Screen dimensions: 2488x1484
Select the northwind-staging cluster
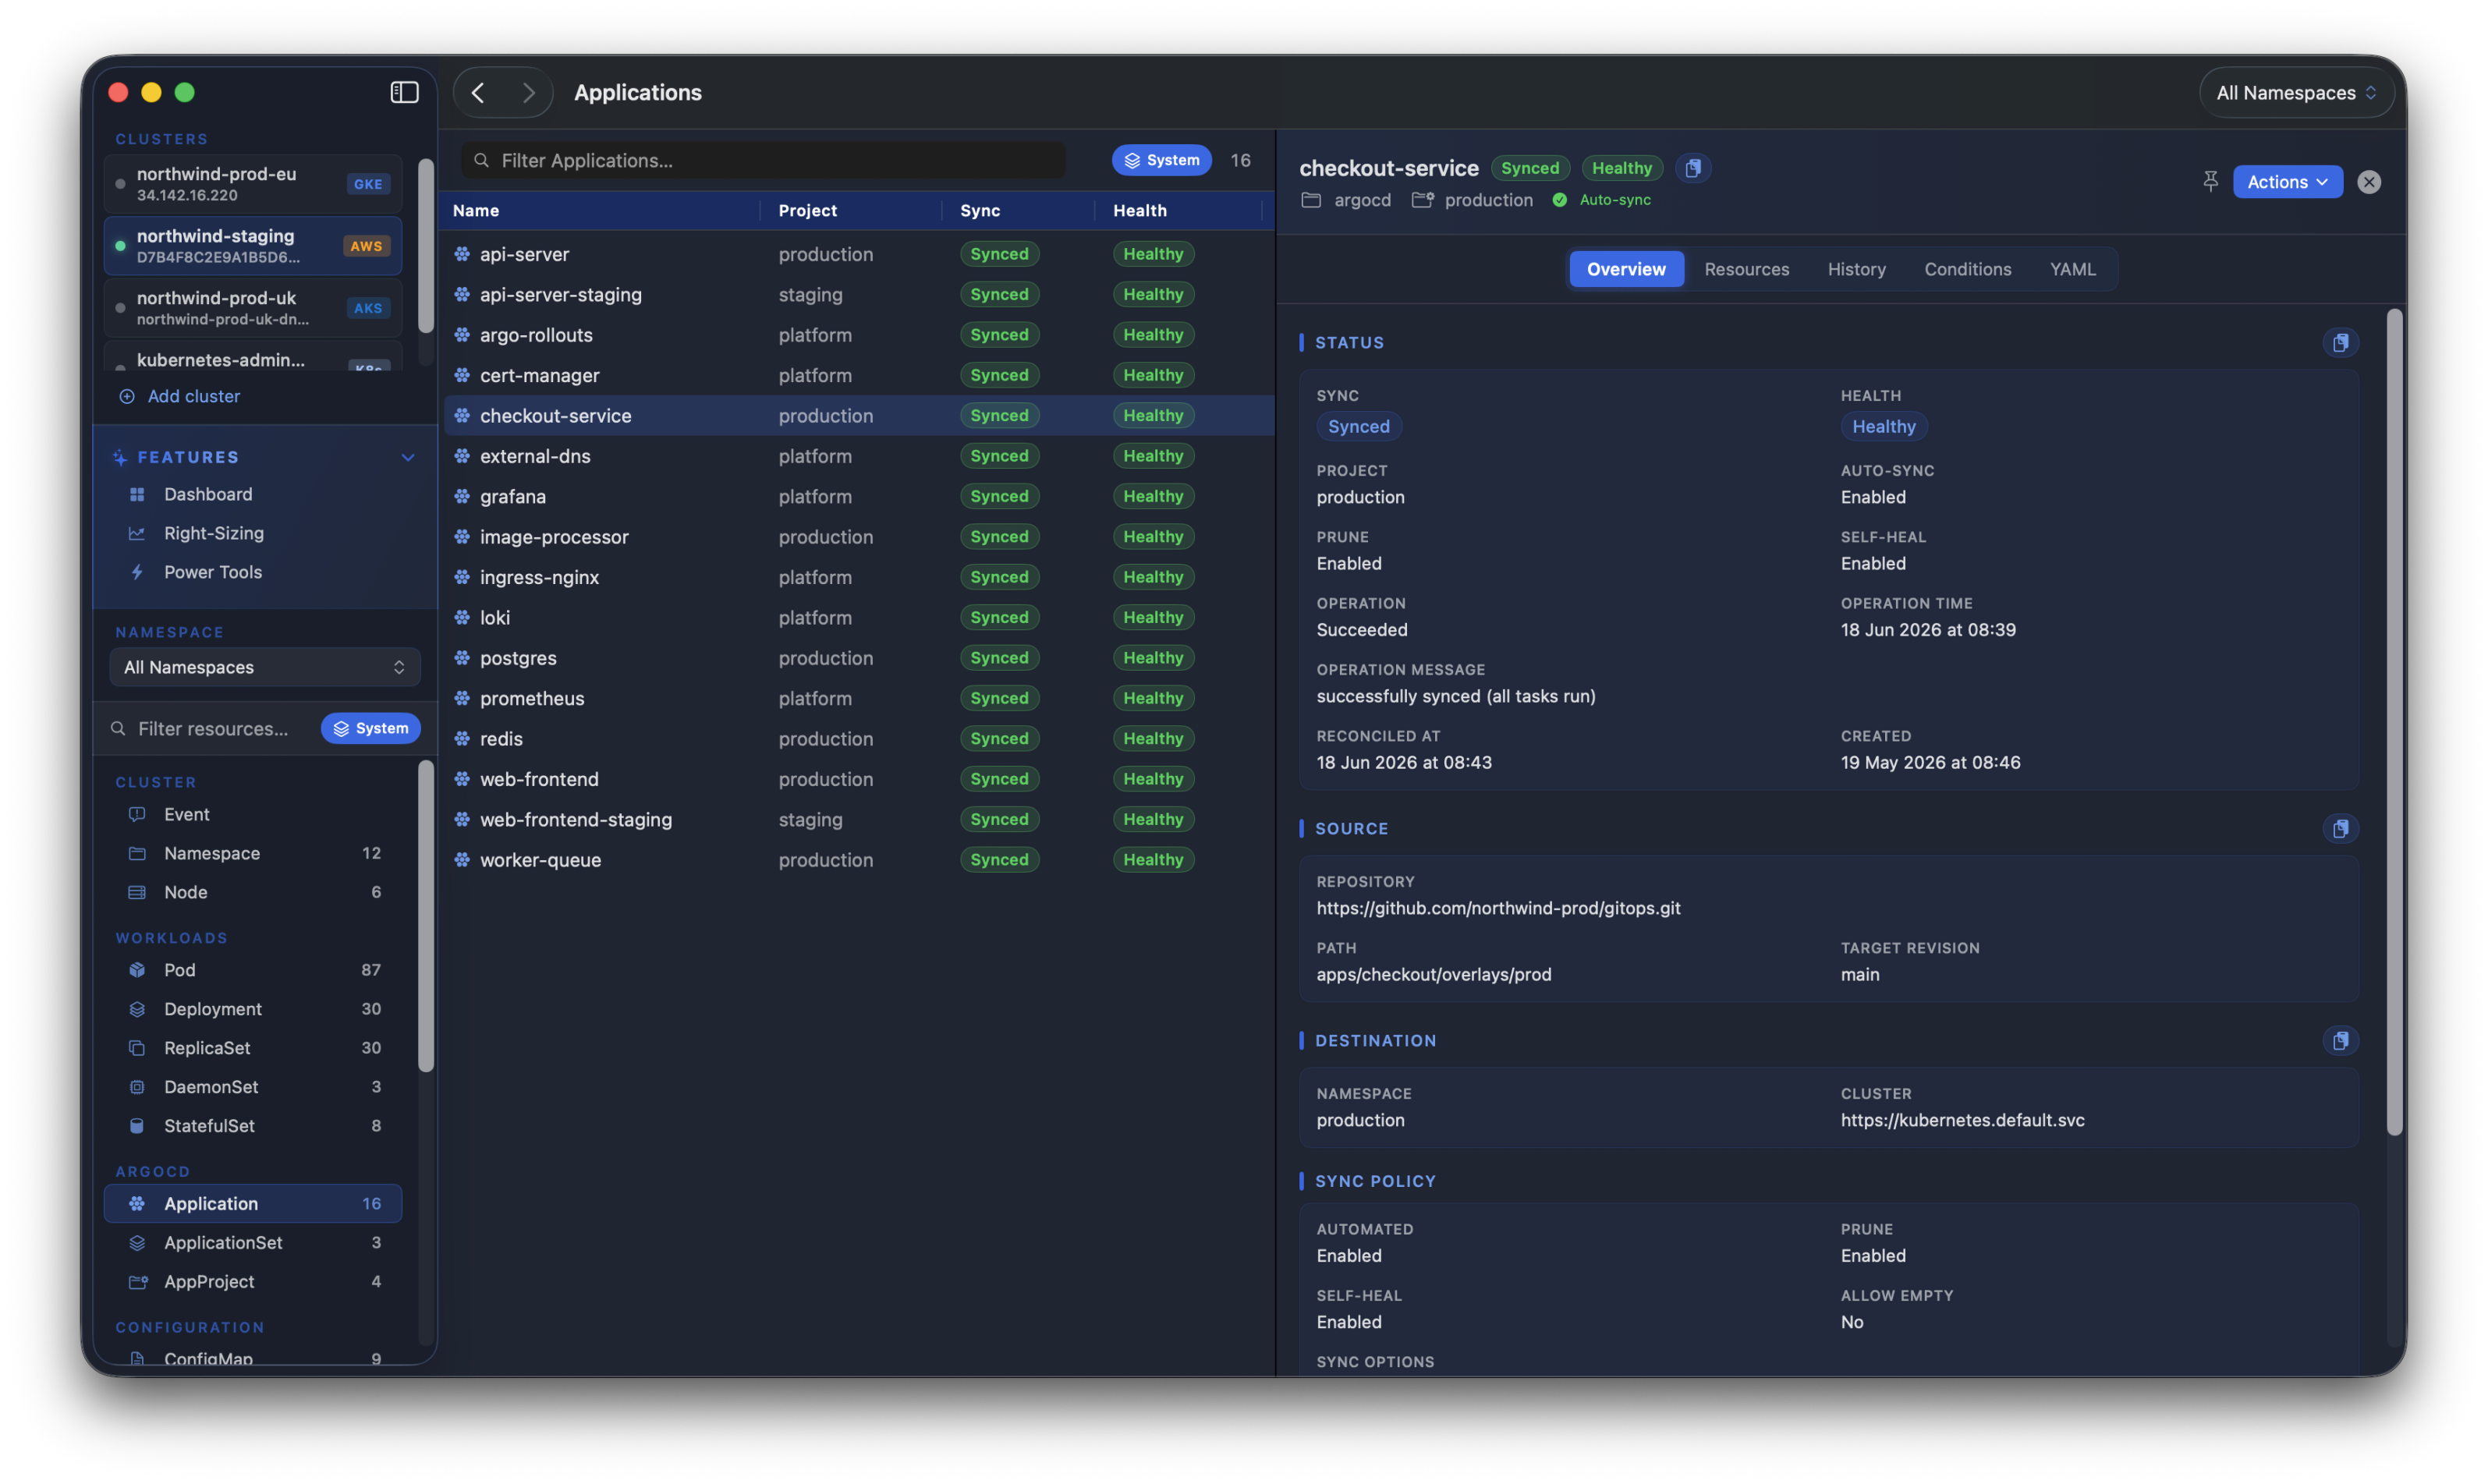click(x=253, y=246)
